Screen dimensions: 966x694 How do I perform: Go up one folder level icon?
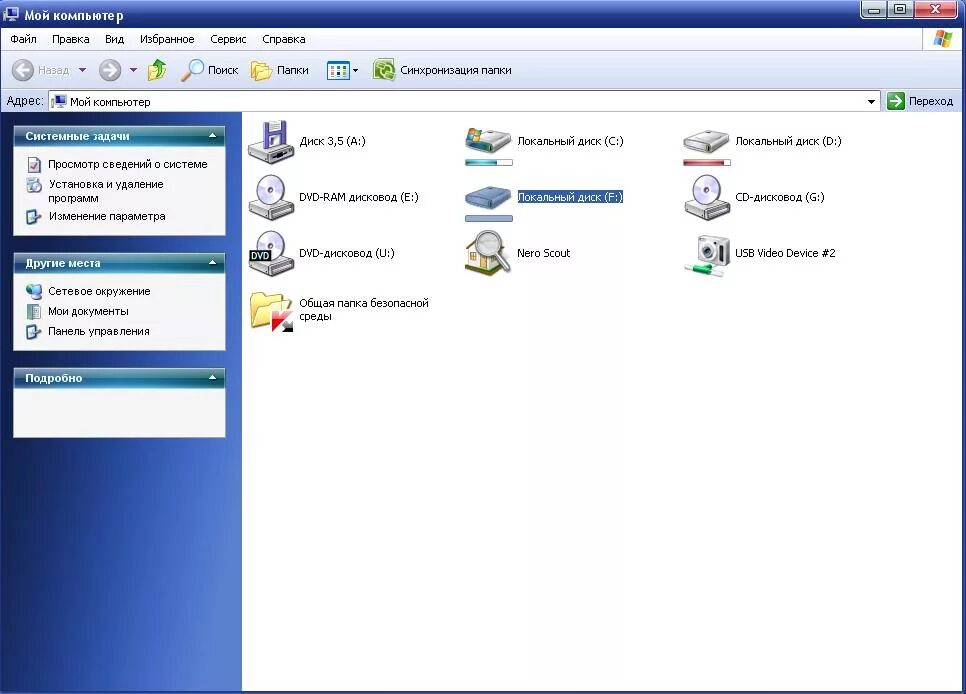tap(157, 70)
